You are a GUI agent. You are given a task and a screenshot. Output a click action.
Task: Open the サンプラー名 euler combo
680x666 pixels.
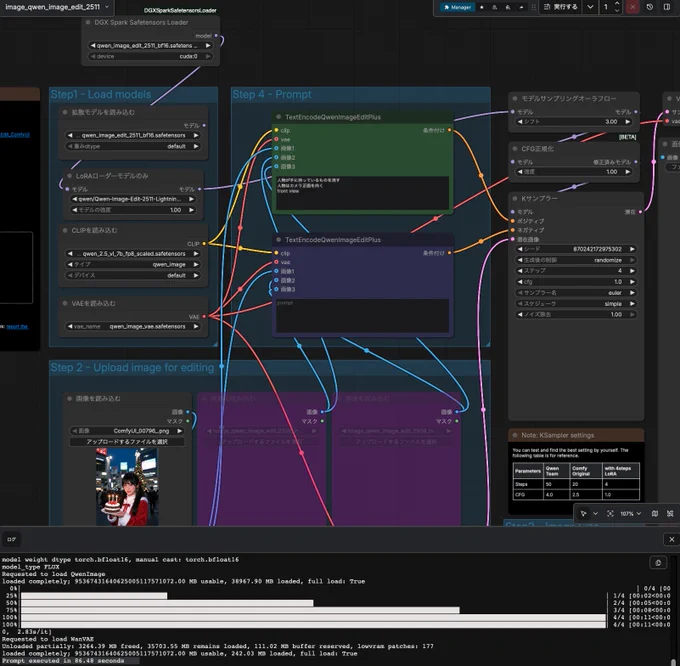coord(576,293)
